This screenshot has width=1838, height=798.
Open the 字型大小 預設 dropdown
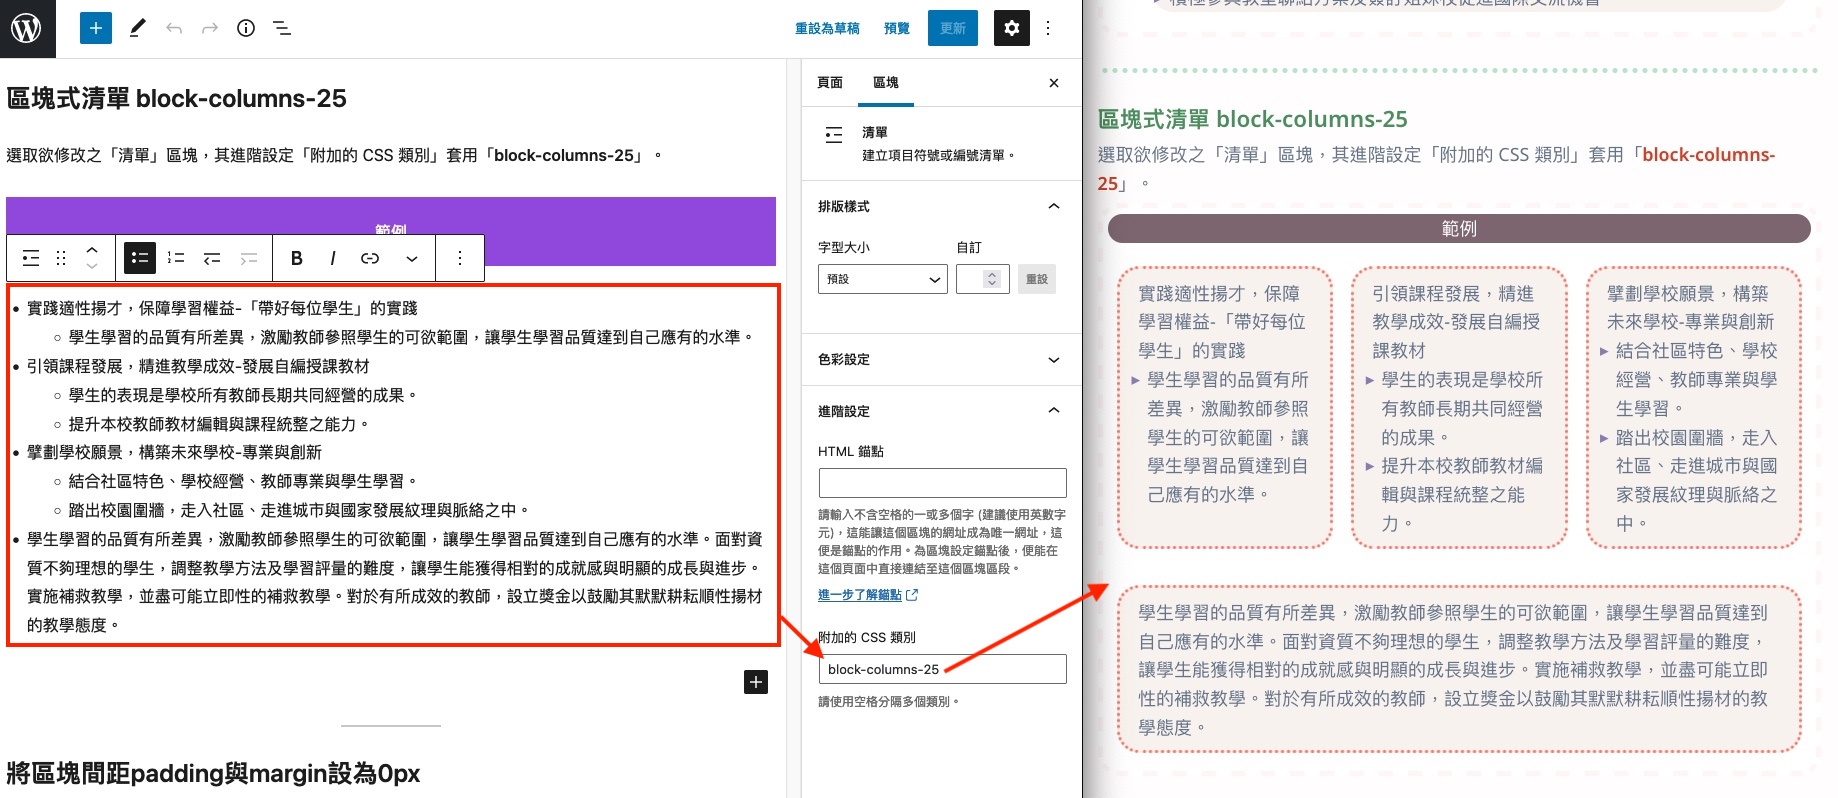882,279
